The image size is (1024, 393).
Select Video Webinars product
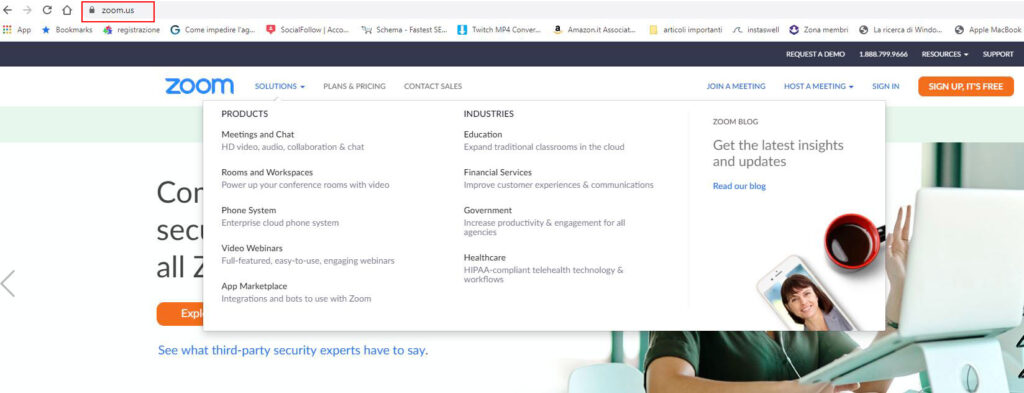[x=251, y=248]
